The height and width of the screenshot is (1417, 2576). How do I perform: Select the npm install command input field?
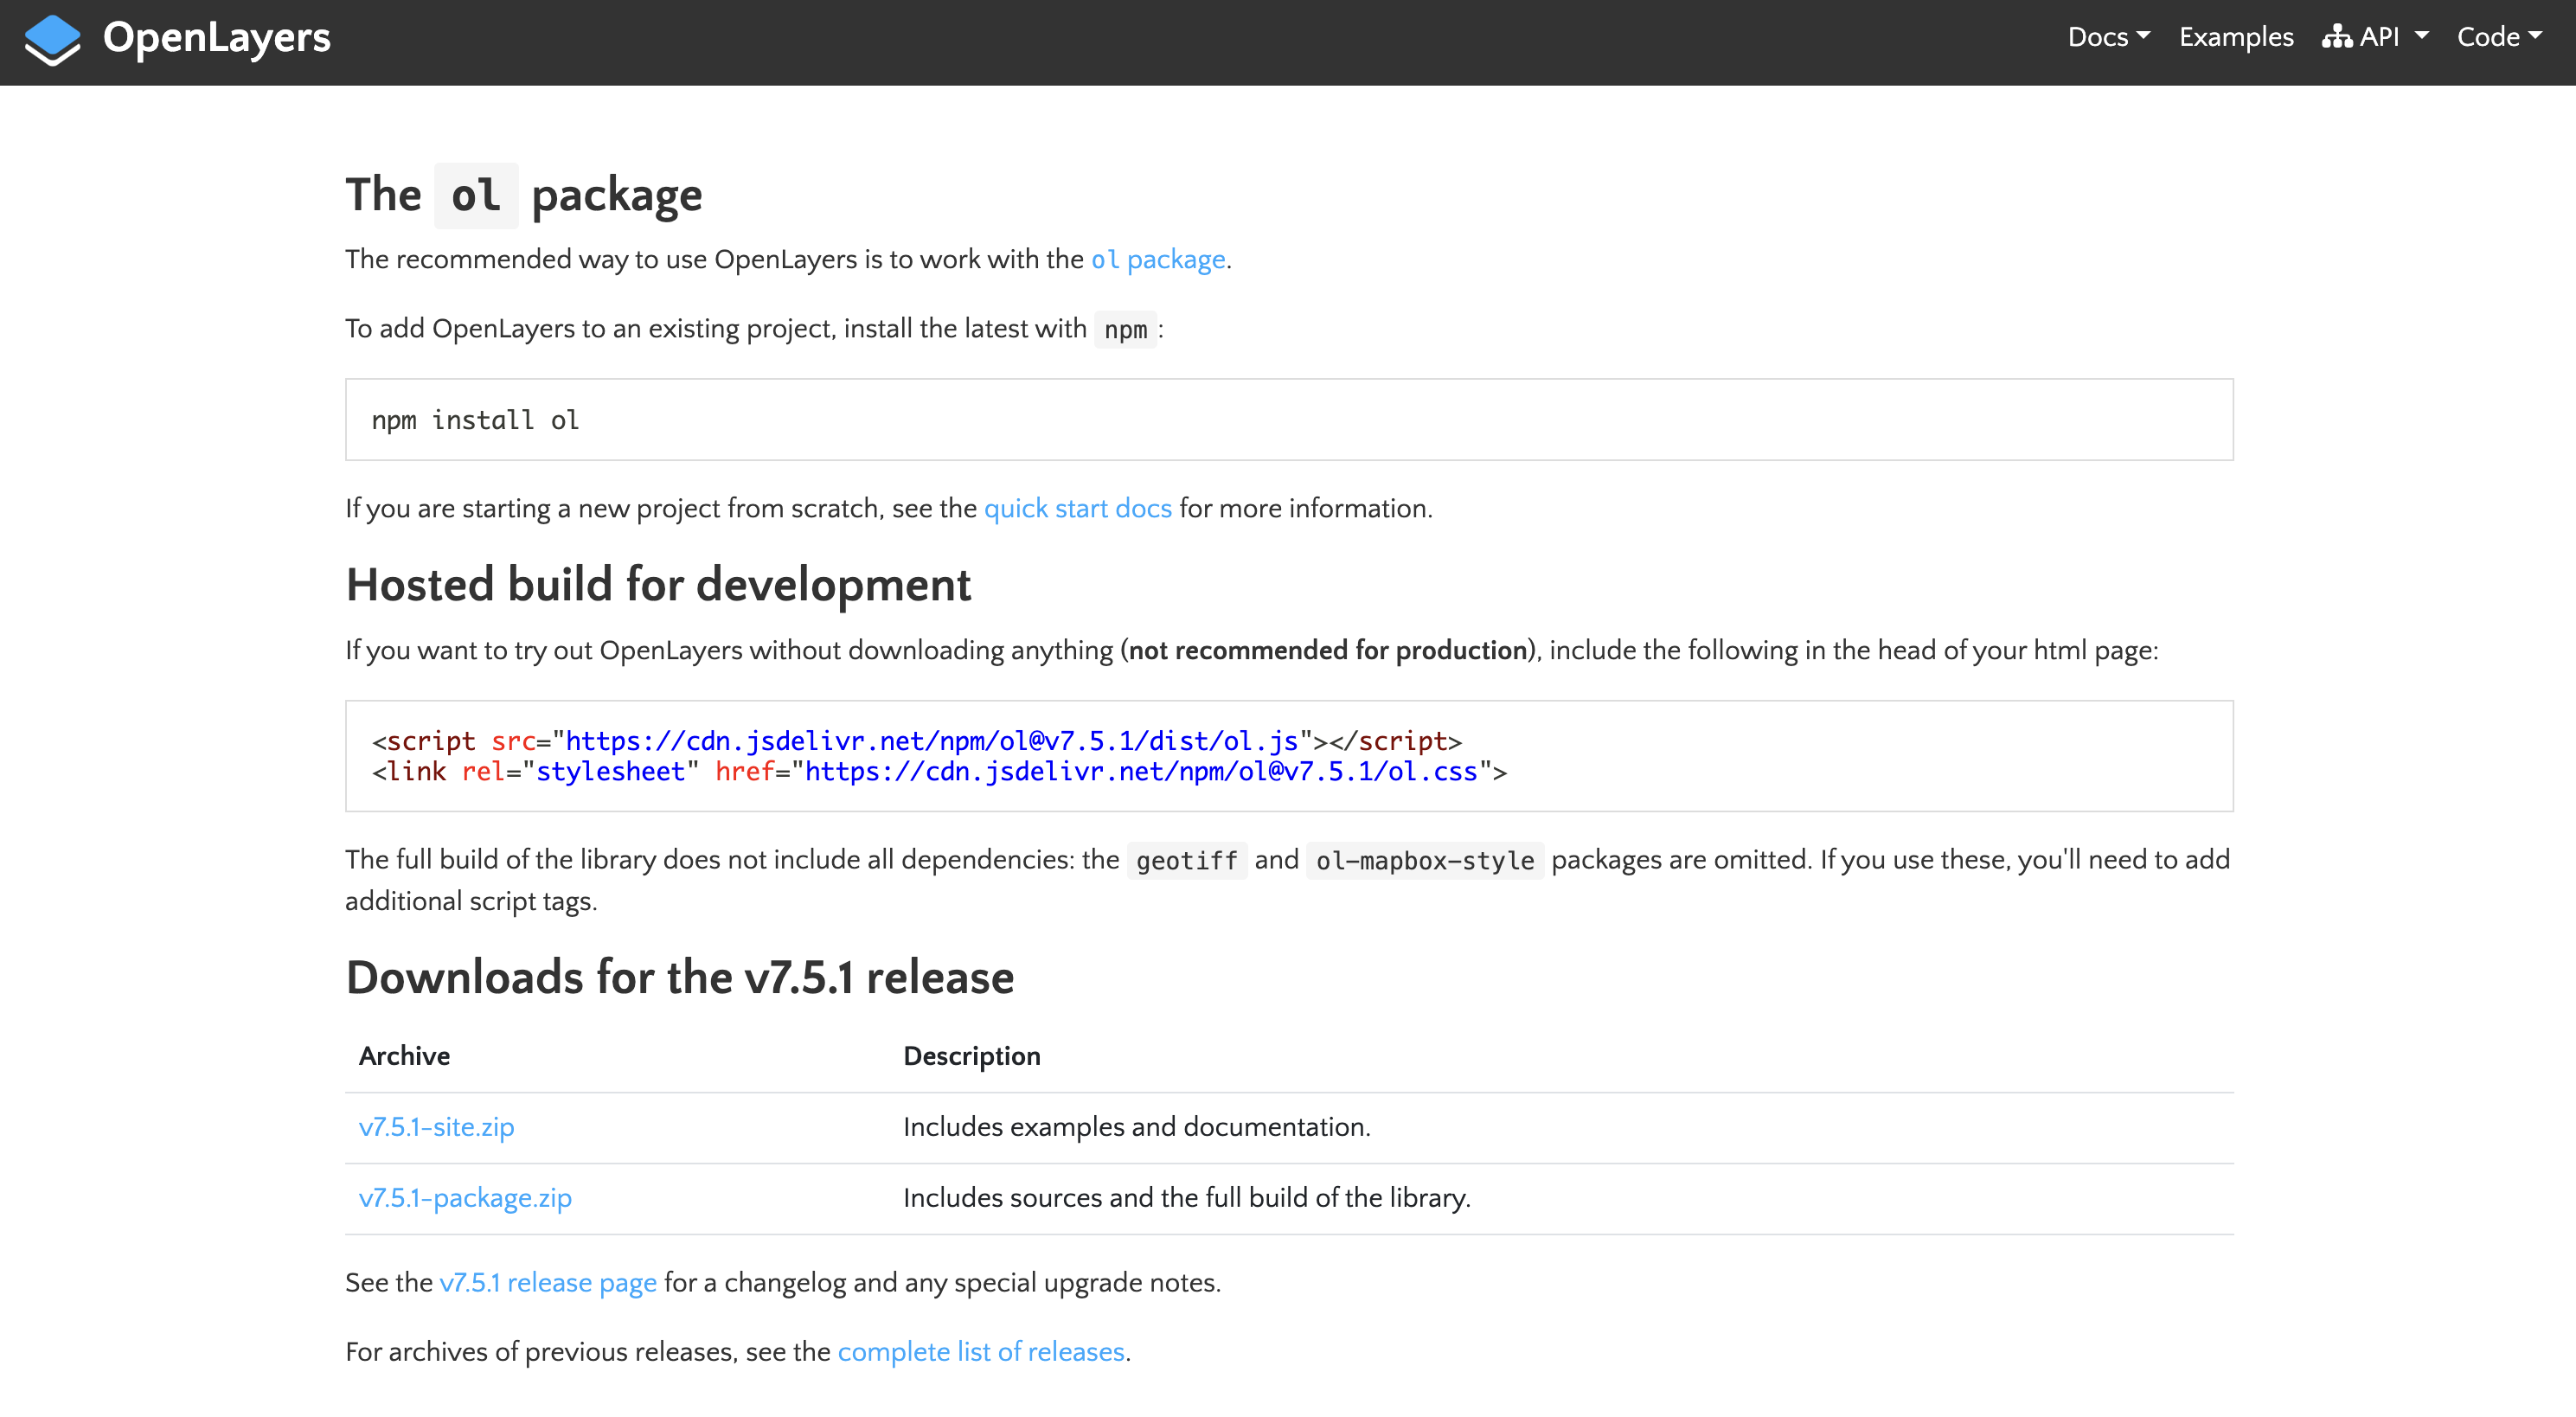click(x=1287, y=419)
